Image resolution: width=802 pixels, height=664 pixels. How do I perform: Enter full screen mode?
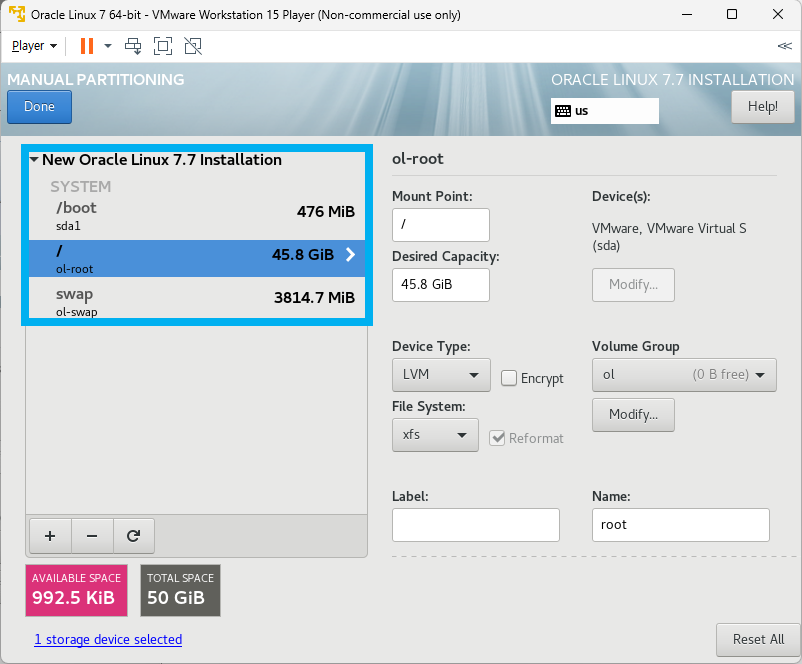click(x=163, y=46)
